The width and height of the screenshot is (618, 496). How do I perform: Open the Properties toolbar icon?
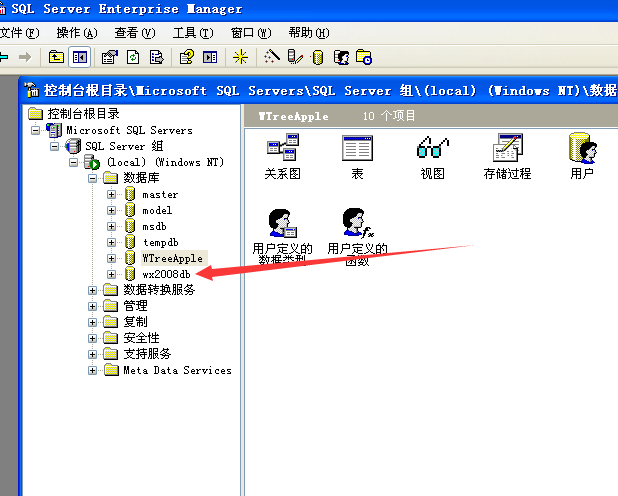pyautogui.click(x=110, y=57)
